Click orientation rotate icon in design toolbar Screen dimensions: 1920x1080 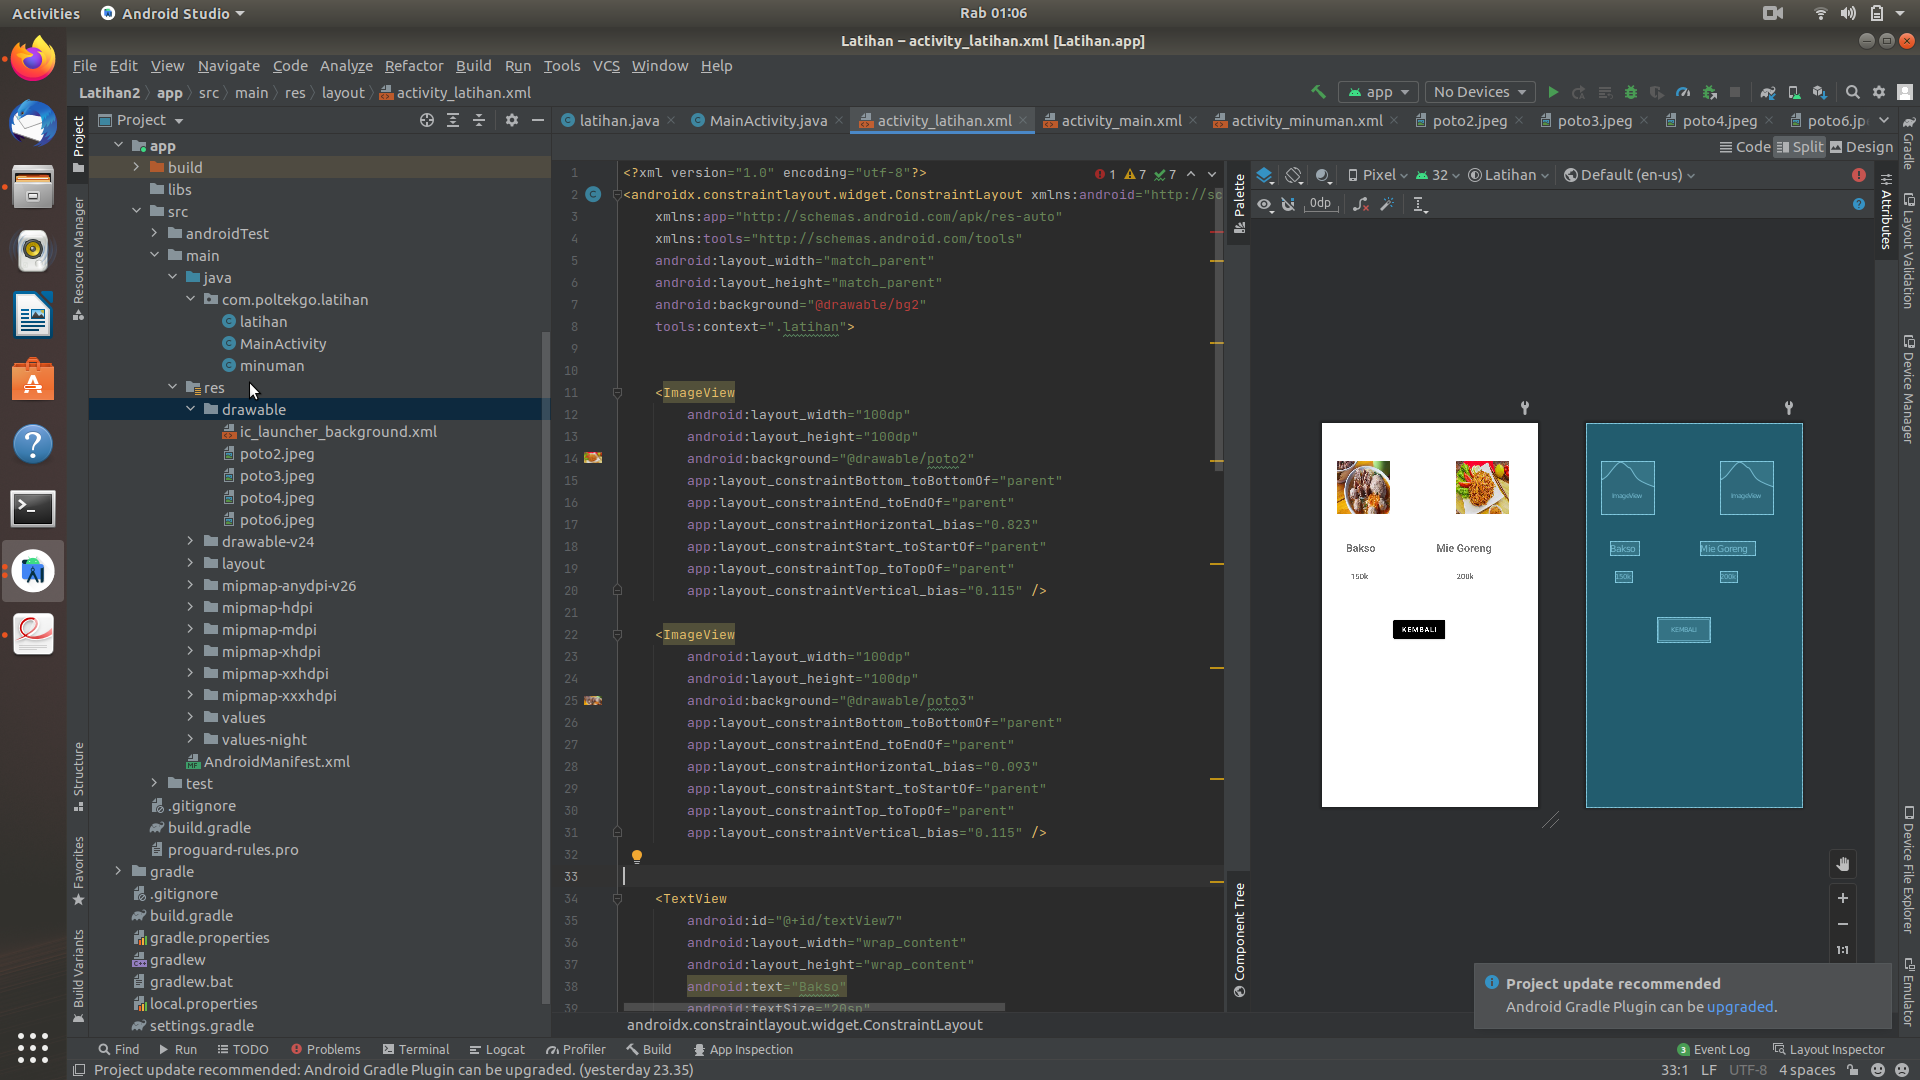tap(1294, 175)
